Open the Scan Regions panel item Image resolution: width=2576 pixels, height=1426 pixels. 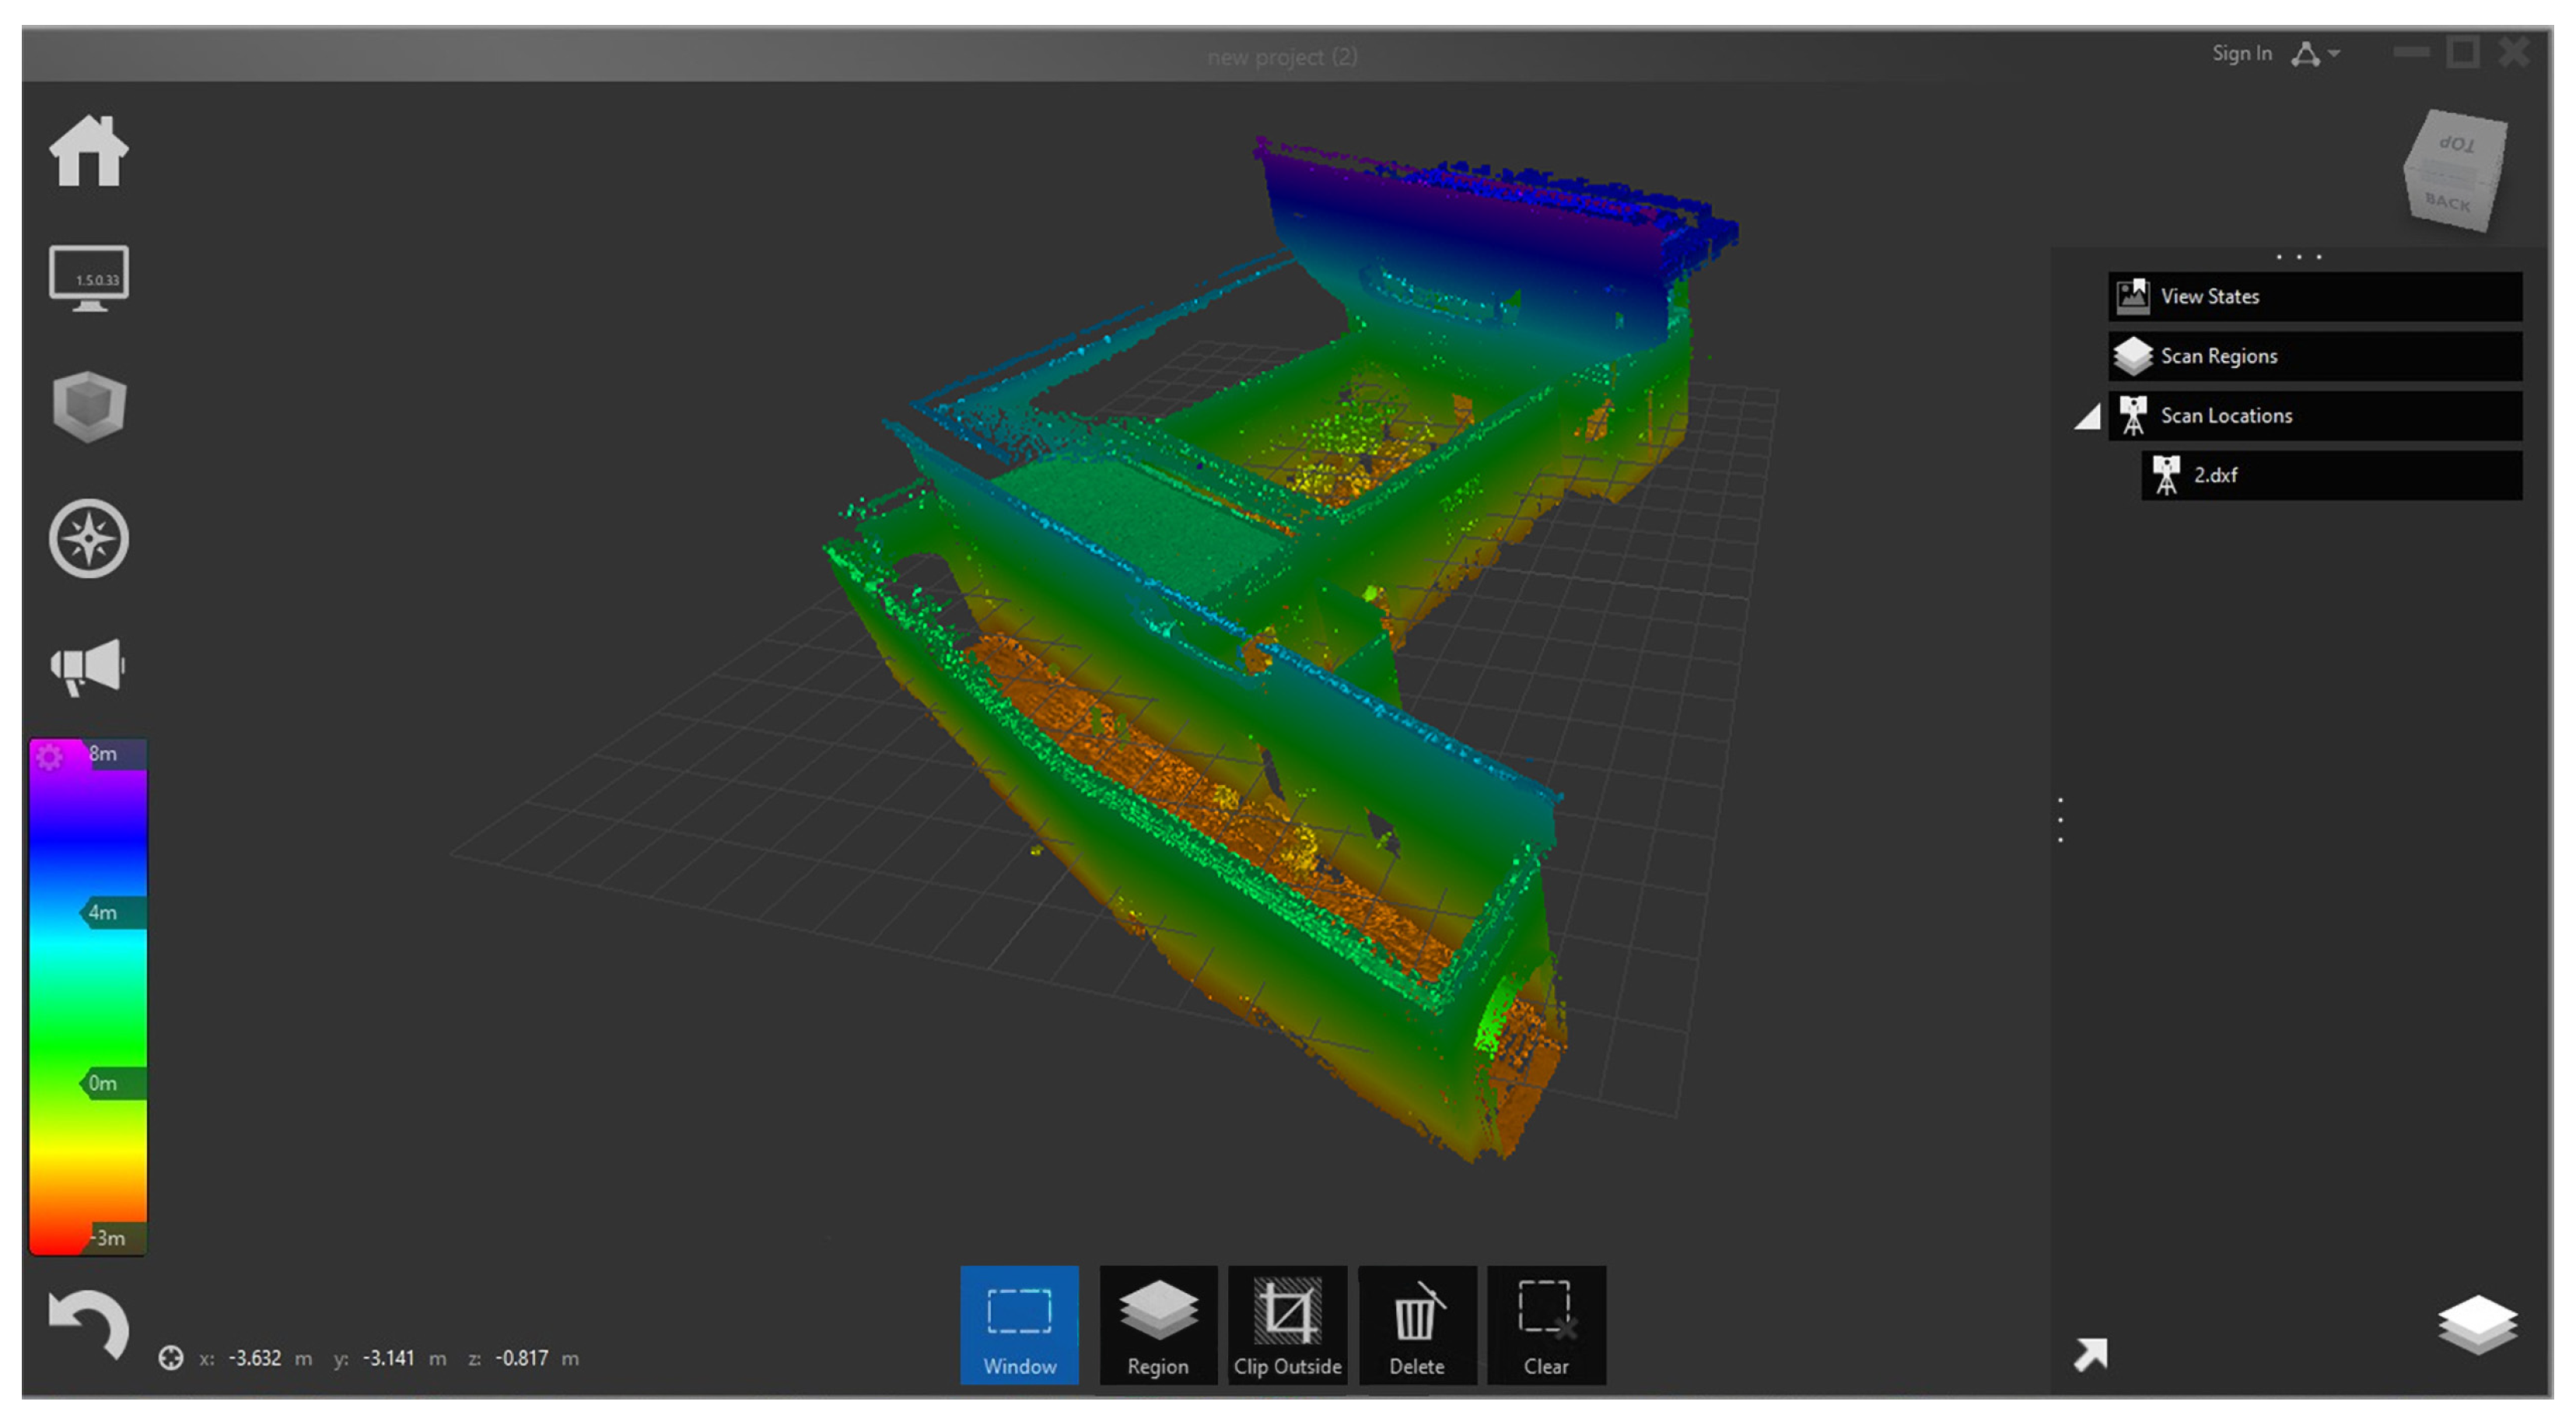2314,356
